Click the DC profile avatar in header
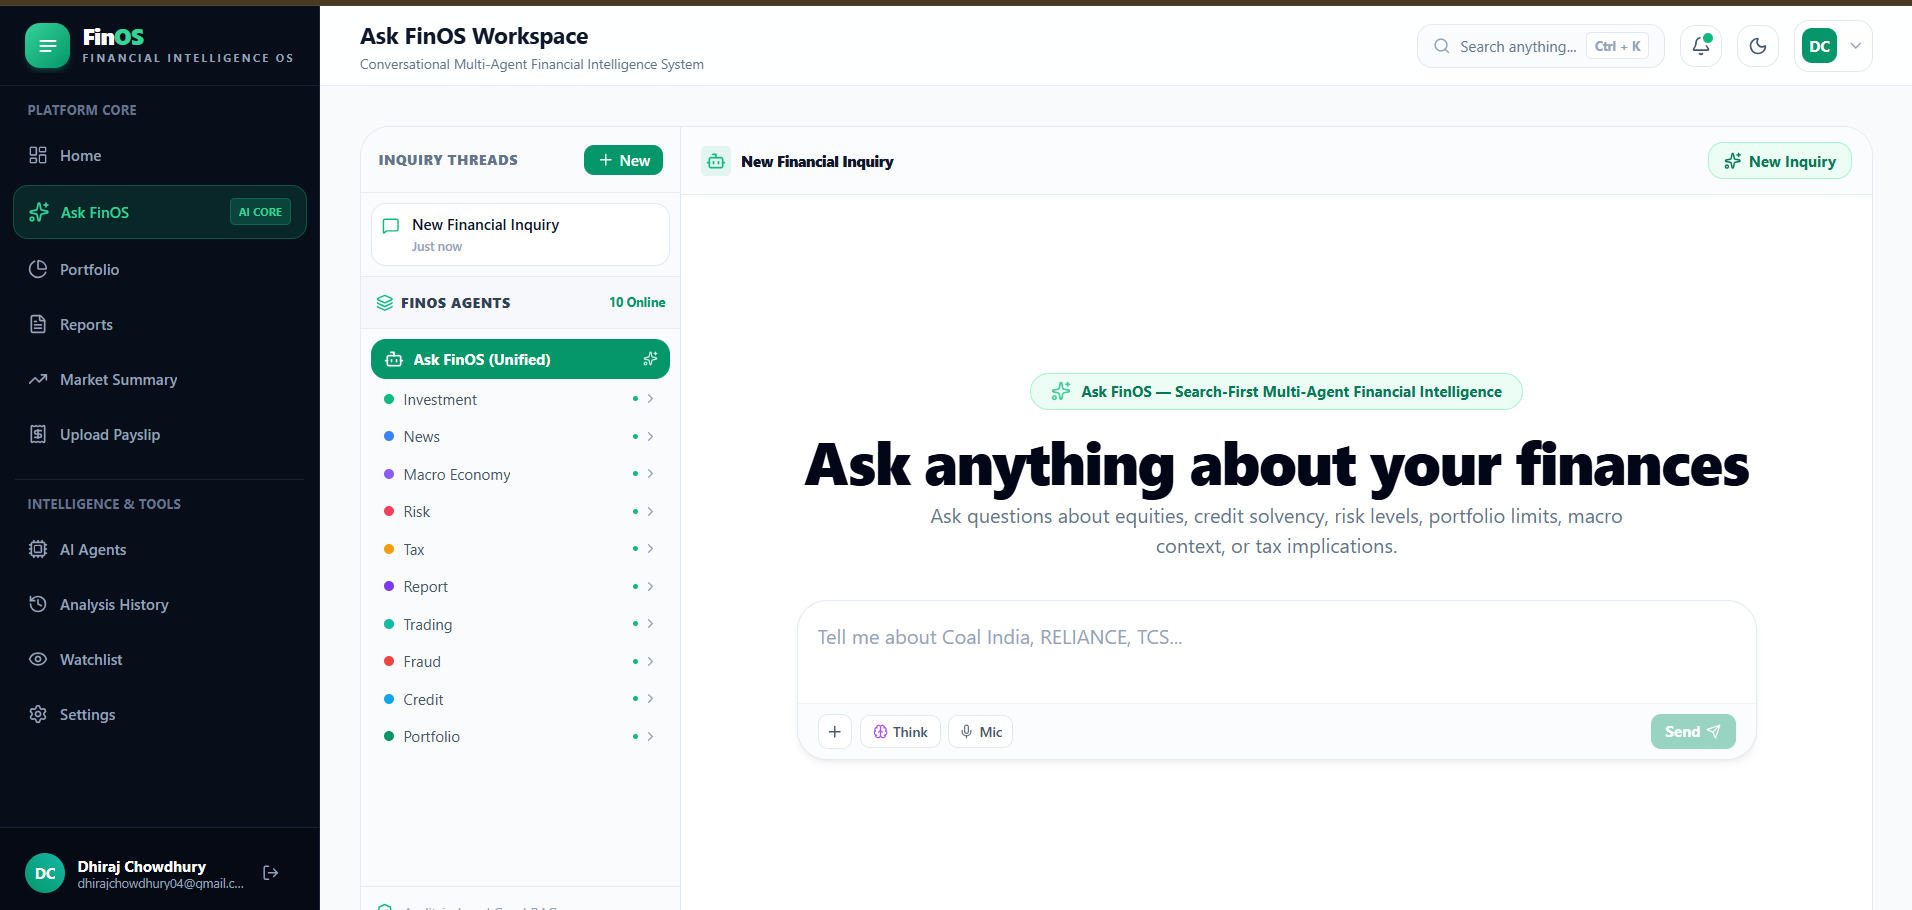Screen dimensions: 1912x910 pos(1819,46)
